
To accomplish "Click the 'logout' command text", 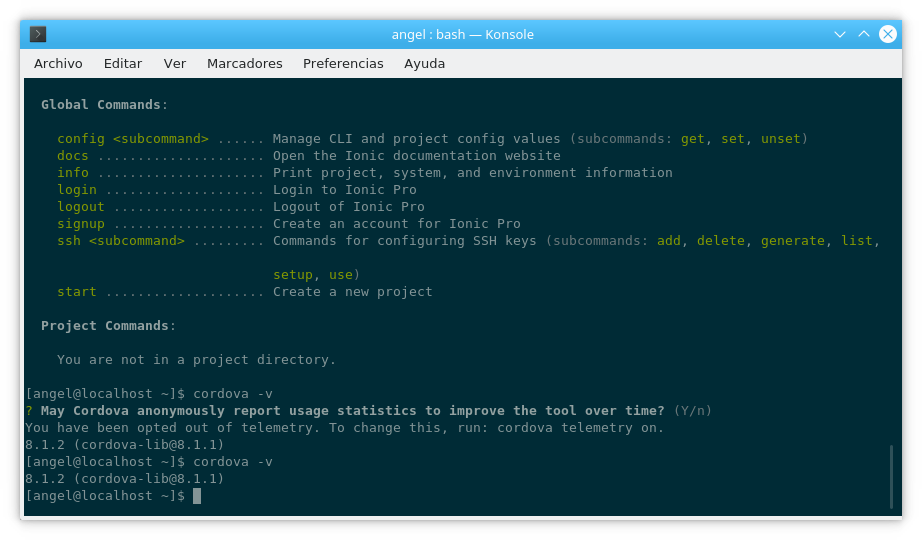I will click(81, 207).
